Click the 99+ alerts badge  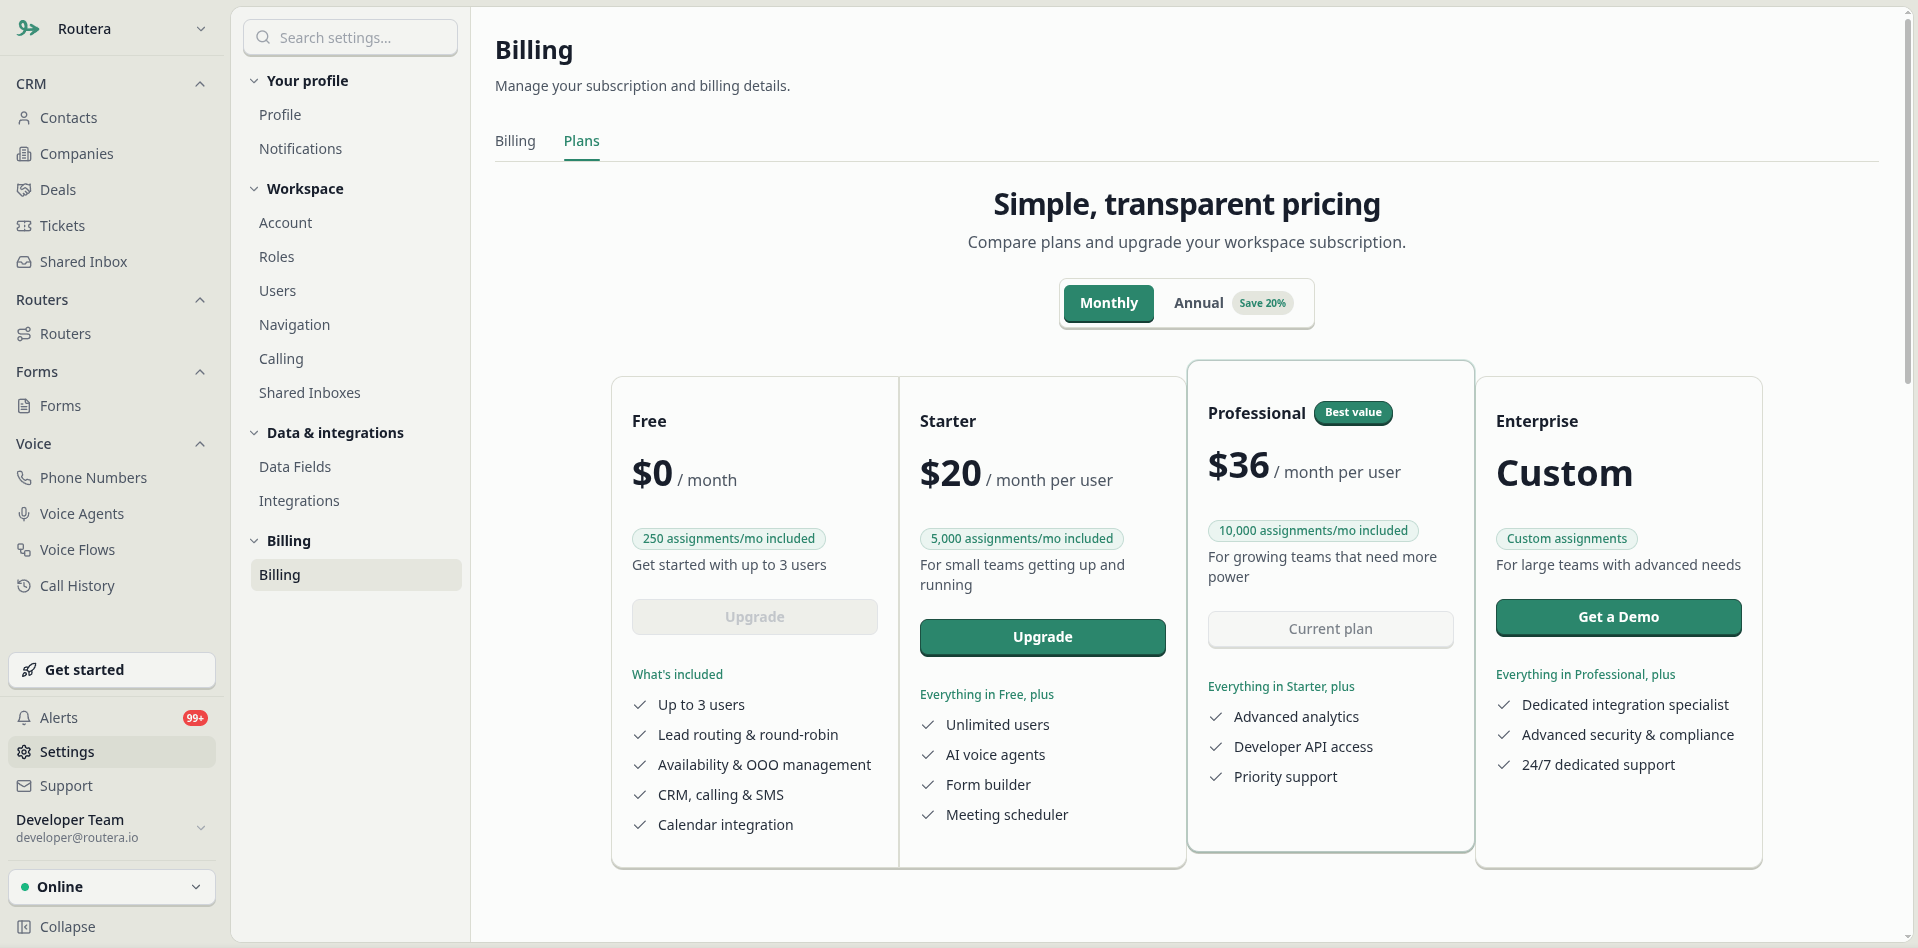pyautogui.click(x=195, y=718)
